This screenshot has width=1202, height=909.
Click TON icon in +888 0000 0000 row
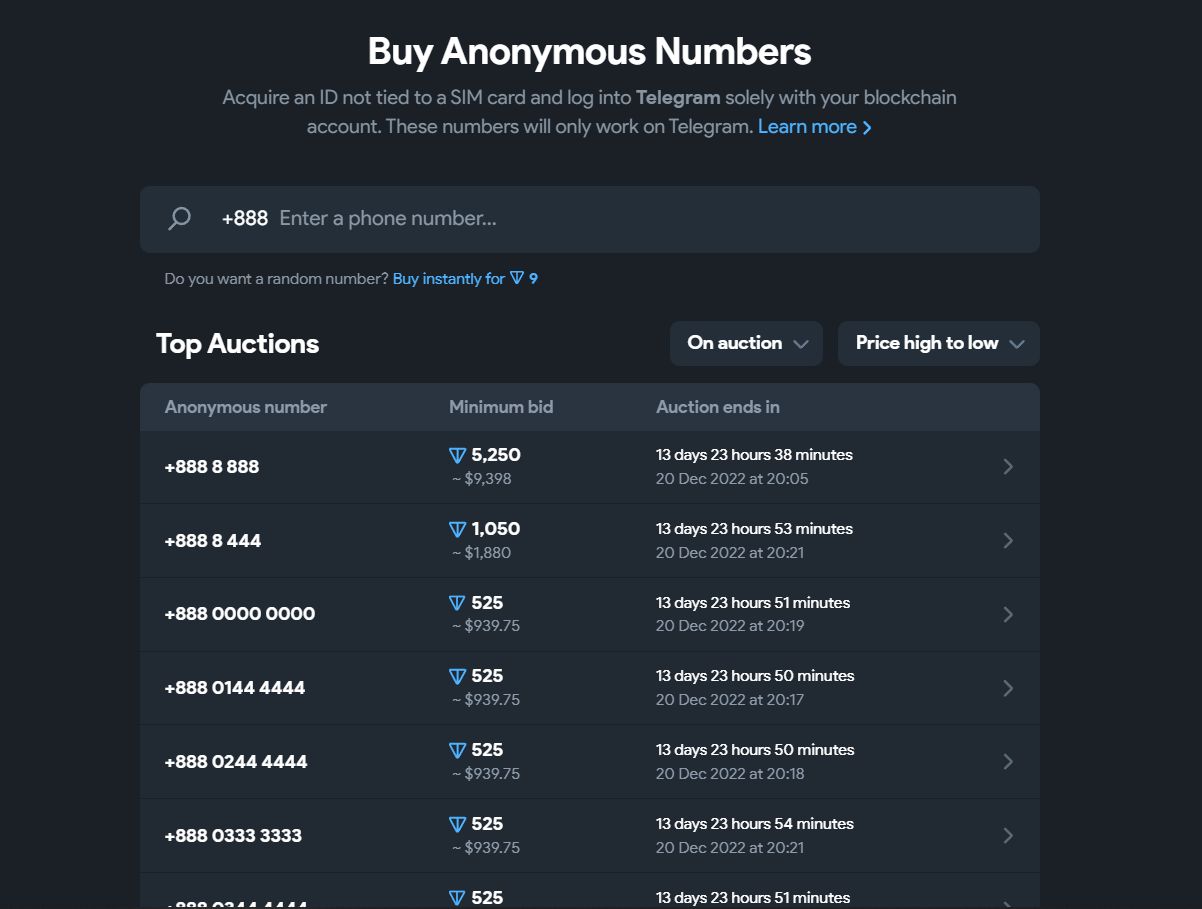(458, 603)
